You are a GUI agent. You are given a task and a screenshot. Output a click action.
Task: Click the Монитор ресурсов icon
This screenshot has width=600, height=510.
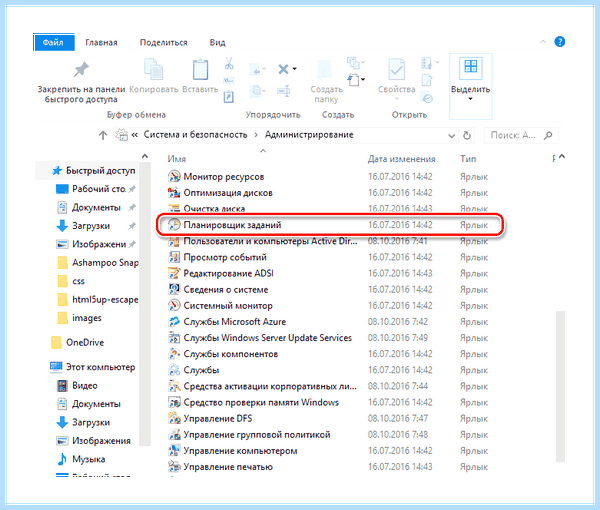[174, 176]
